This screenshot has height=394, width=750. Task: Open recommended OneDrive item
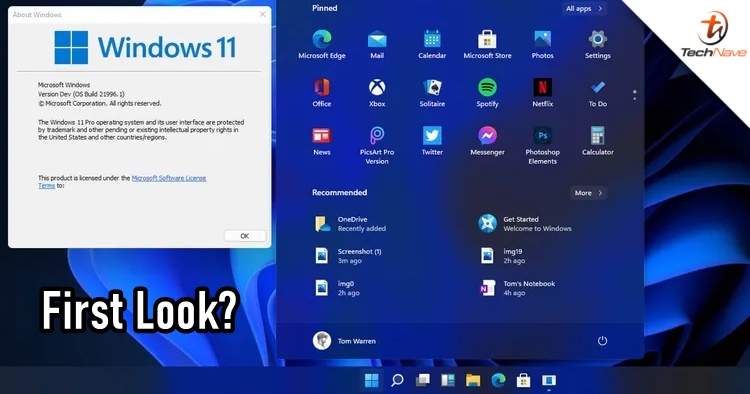(x=351, y=224)
